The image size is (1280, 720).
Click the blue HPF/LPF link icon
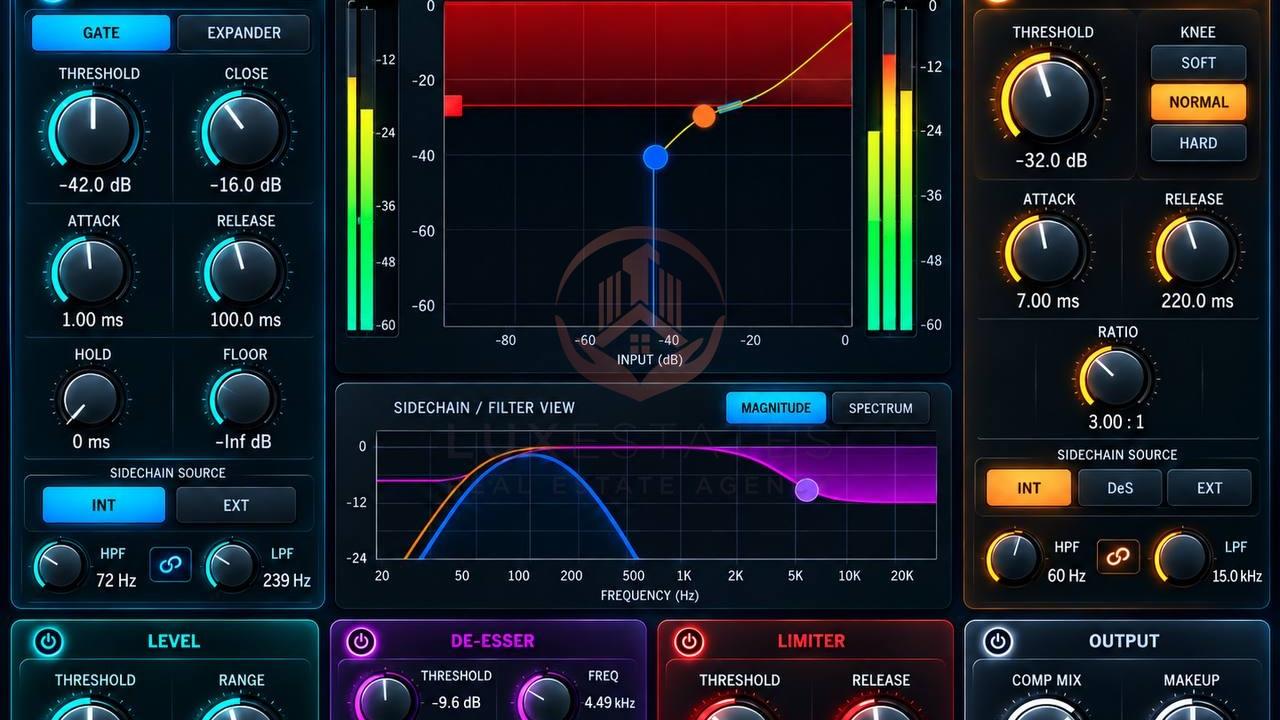pos(170,564)
